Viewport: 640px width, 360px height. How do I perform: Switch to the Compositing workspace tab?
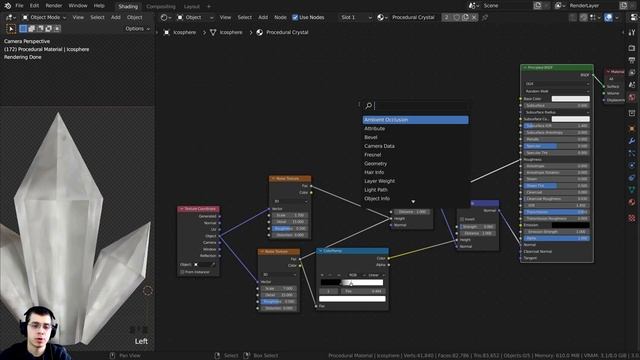point(161,7)
